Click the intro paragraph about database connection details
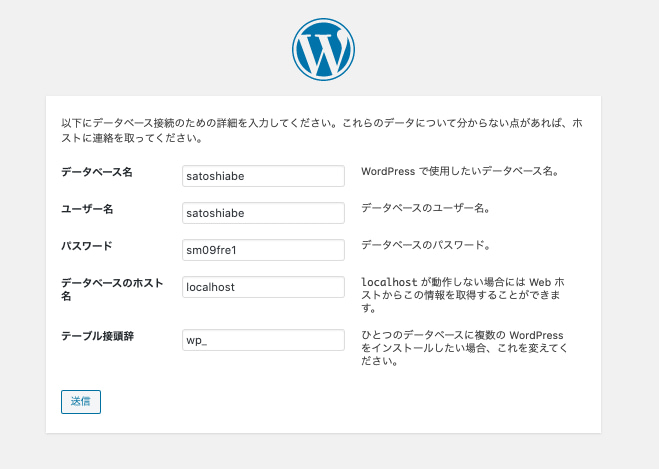 (x=322, y=131)
